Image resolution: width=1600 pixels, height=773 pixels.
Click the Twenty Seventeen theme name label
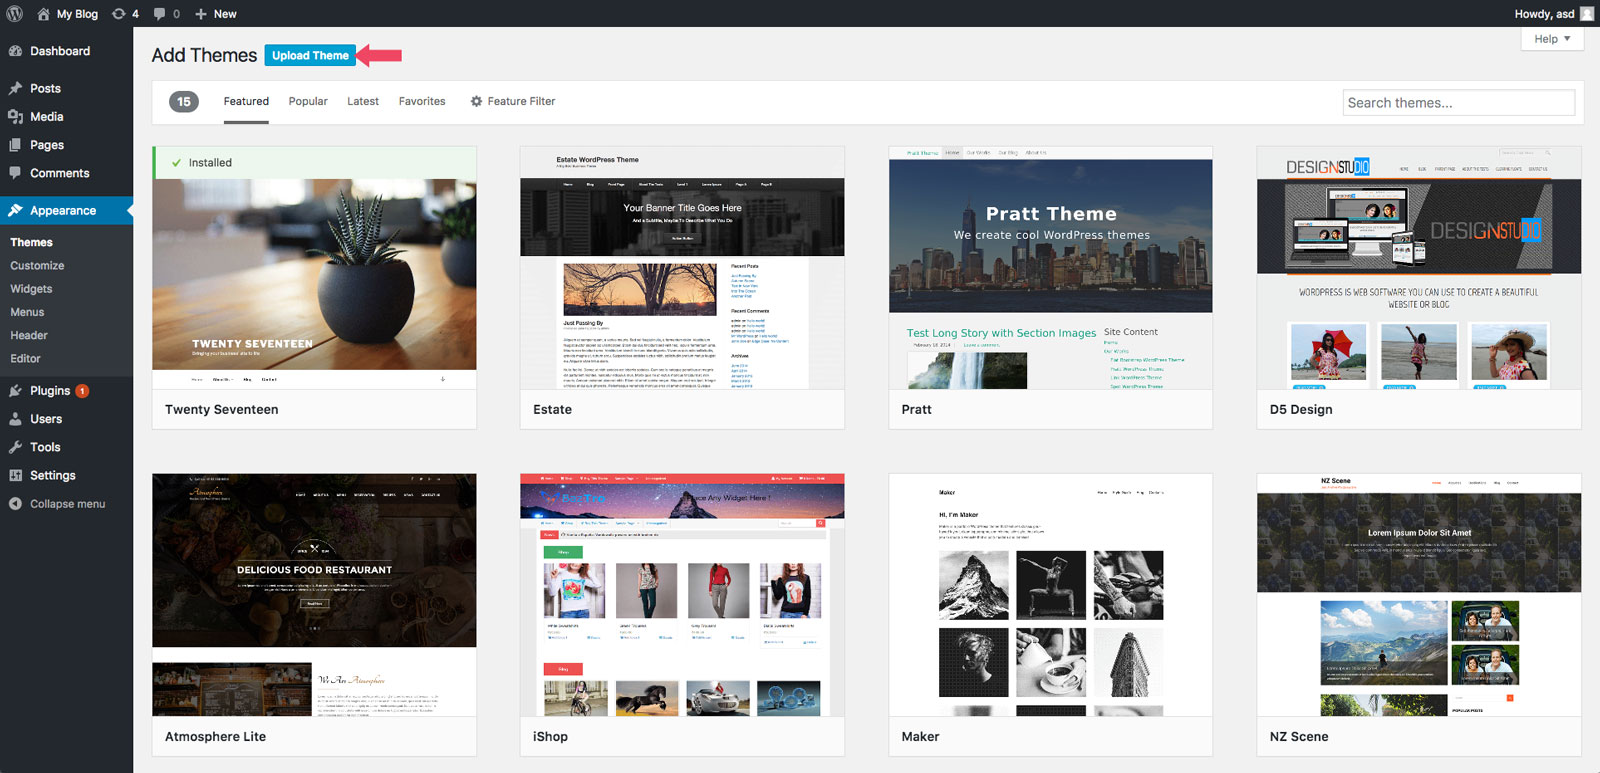[x=222, y=409]
